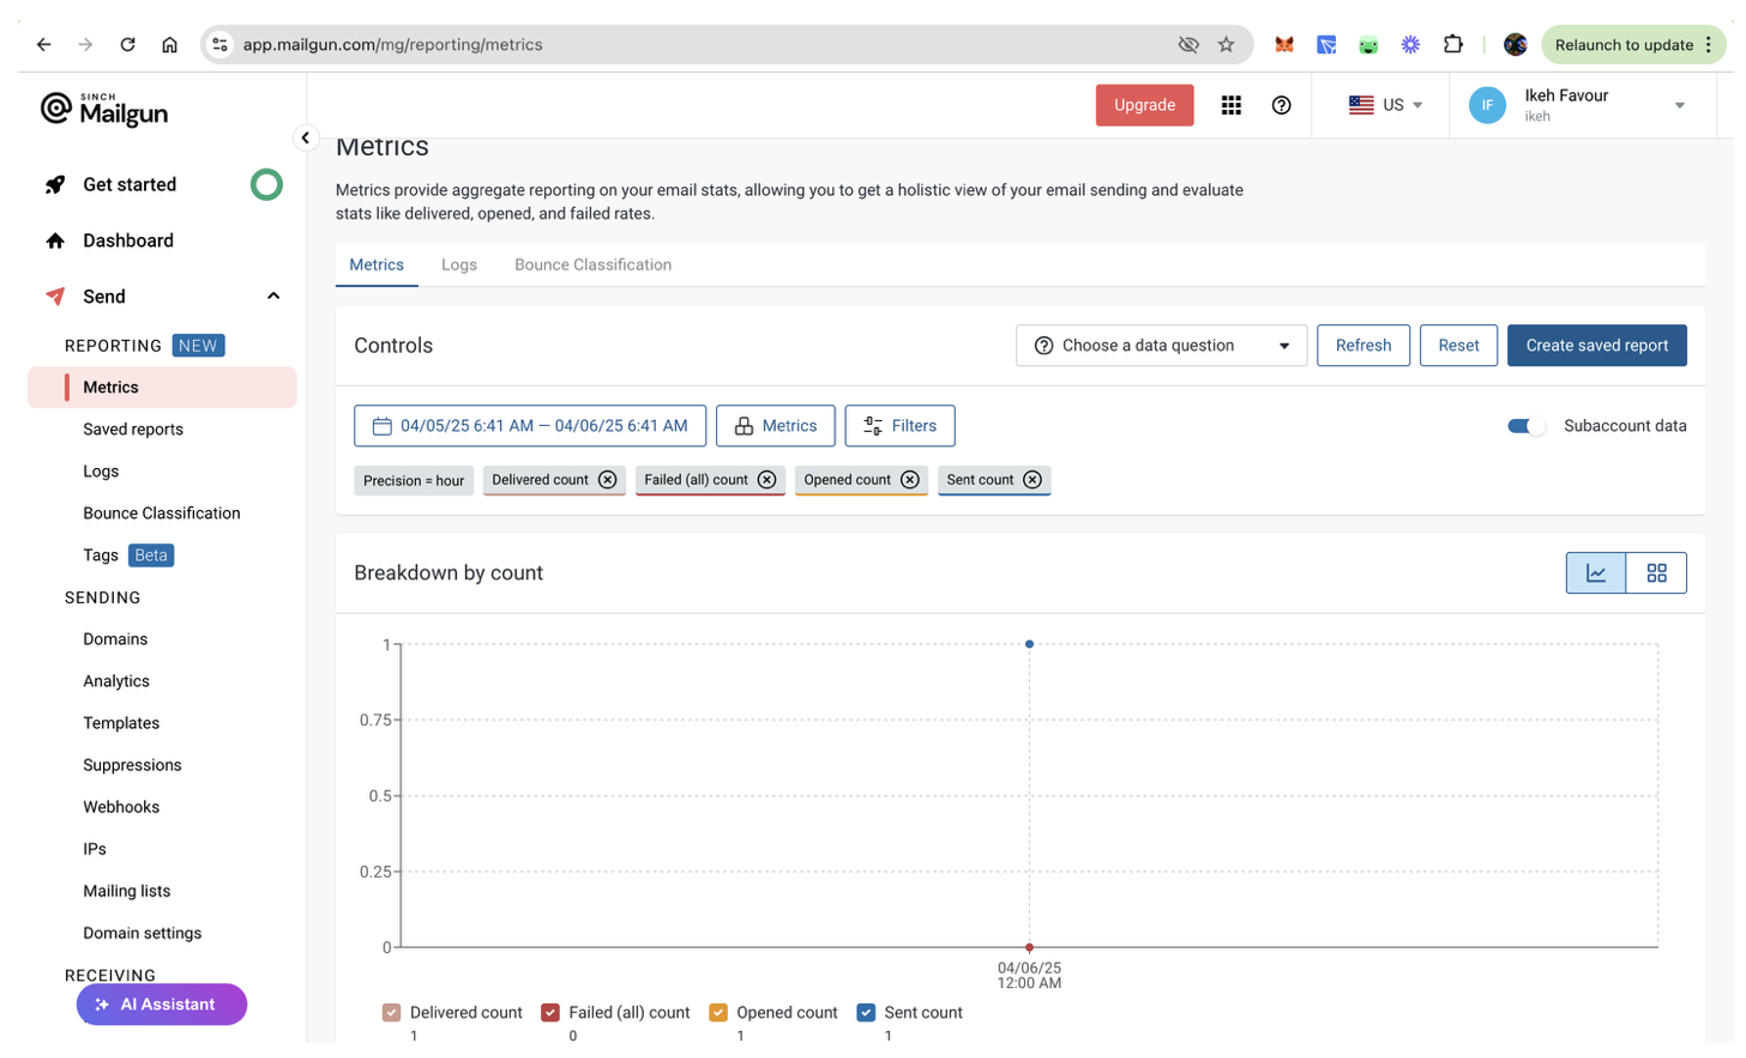The height and width of the screenshot is (1058, 1746).
Task: Open IPs in the sidebar
Action: tap(95, 850)
